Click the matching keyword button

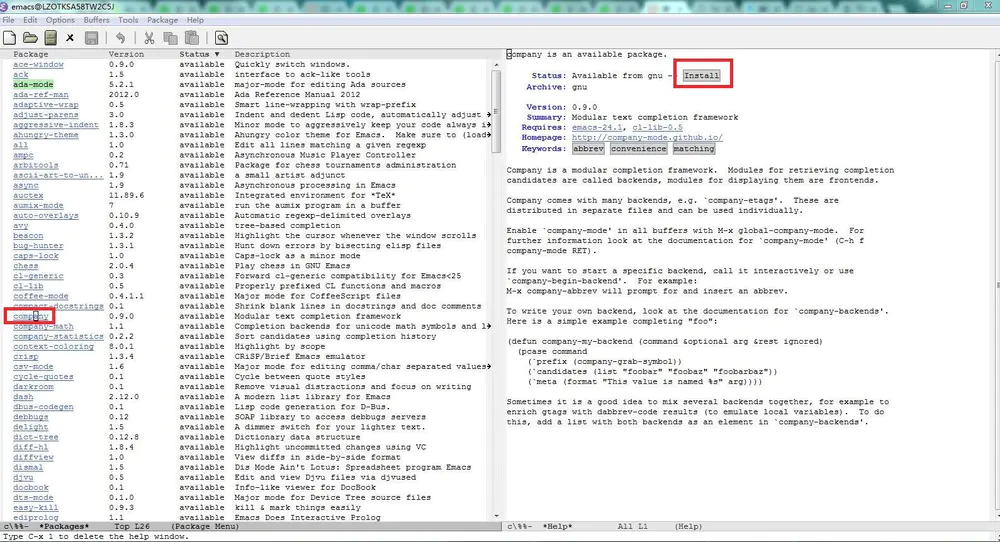[694, 149]
